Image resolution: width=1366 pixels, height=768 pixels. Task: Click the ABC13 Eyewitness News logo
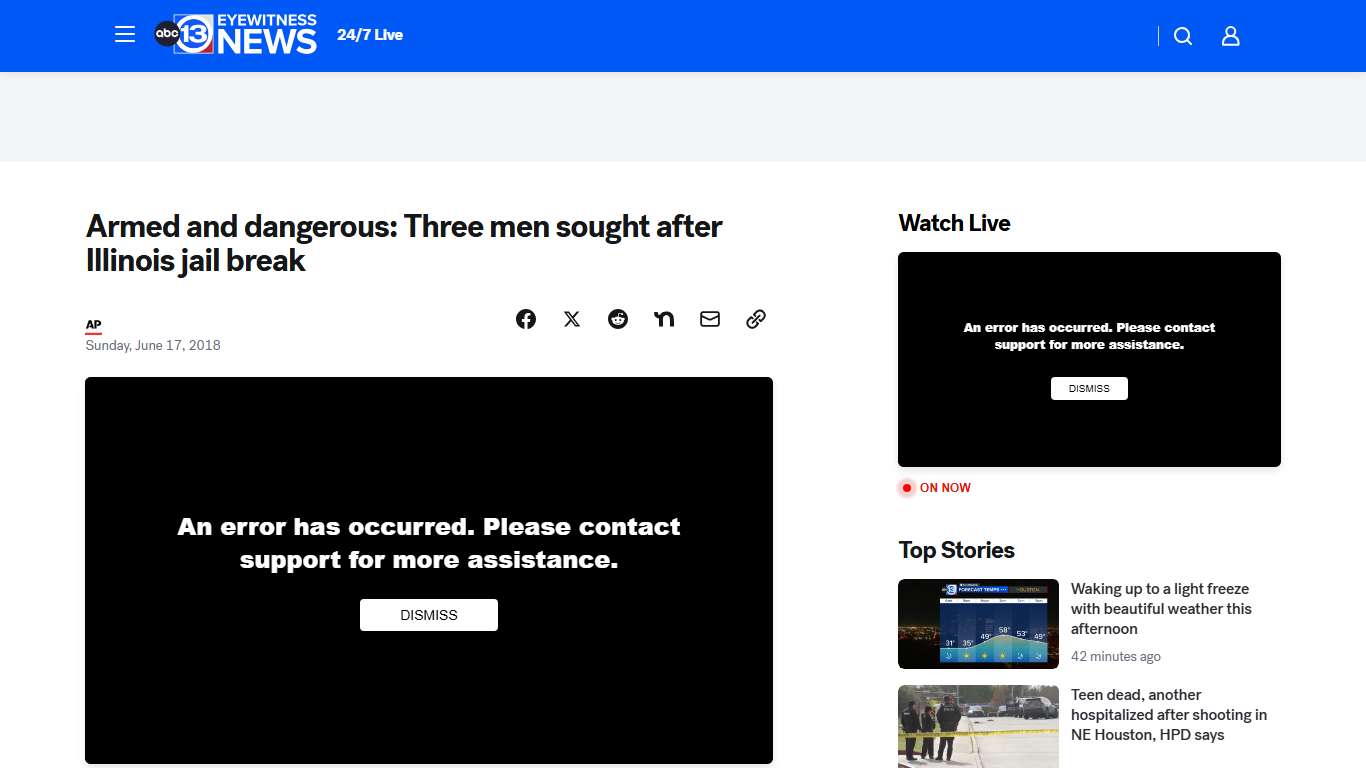coord(236,35)
